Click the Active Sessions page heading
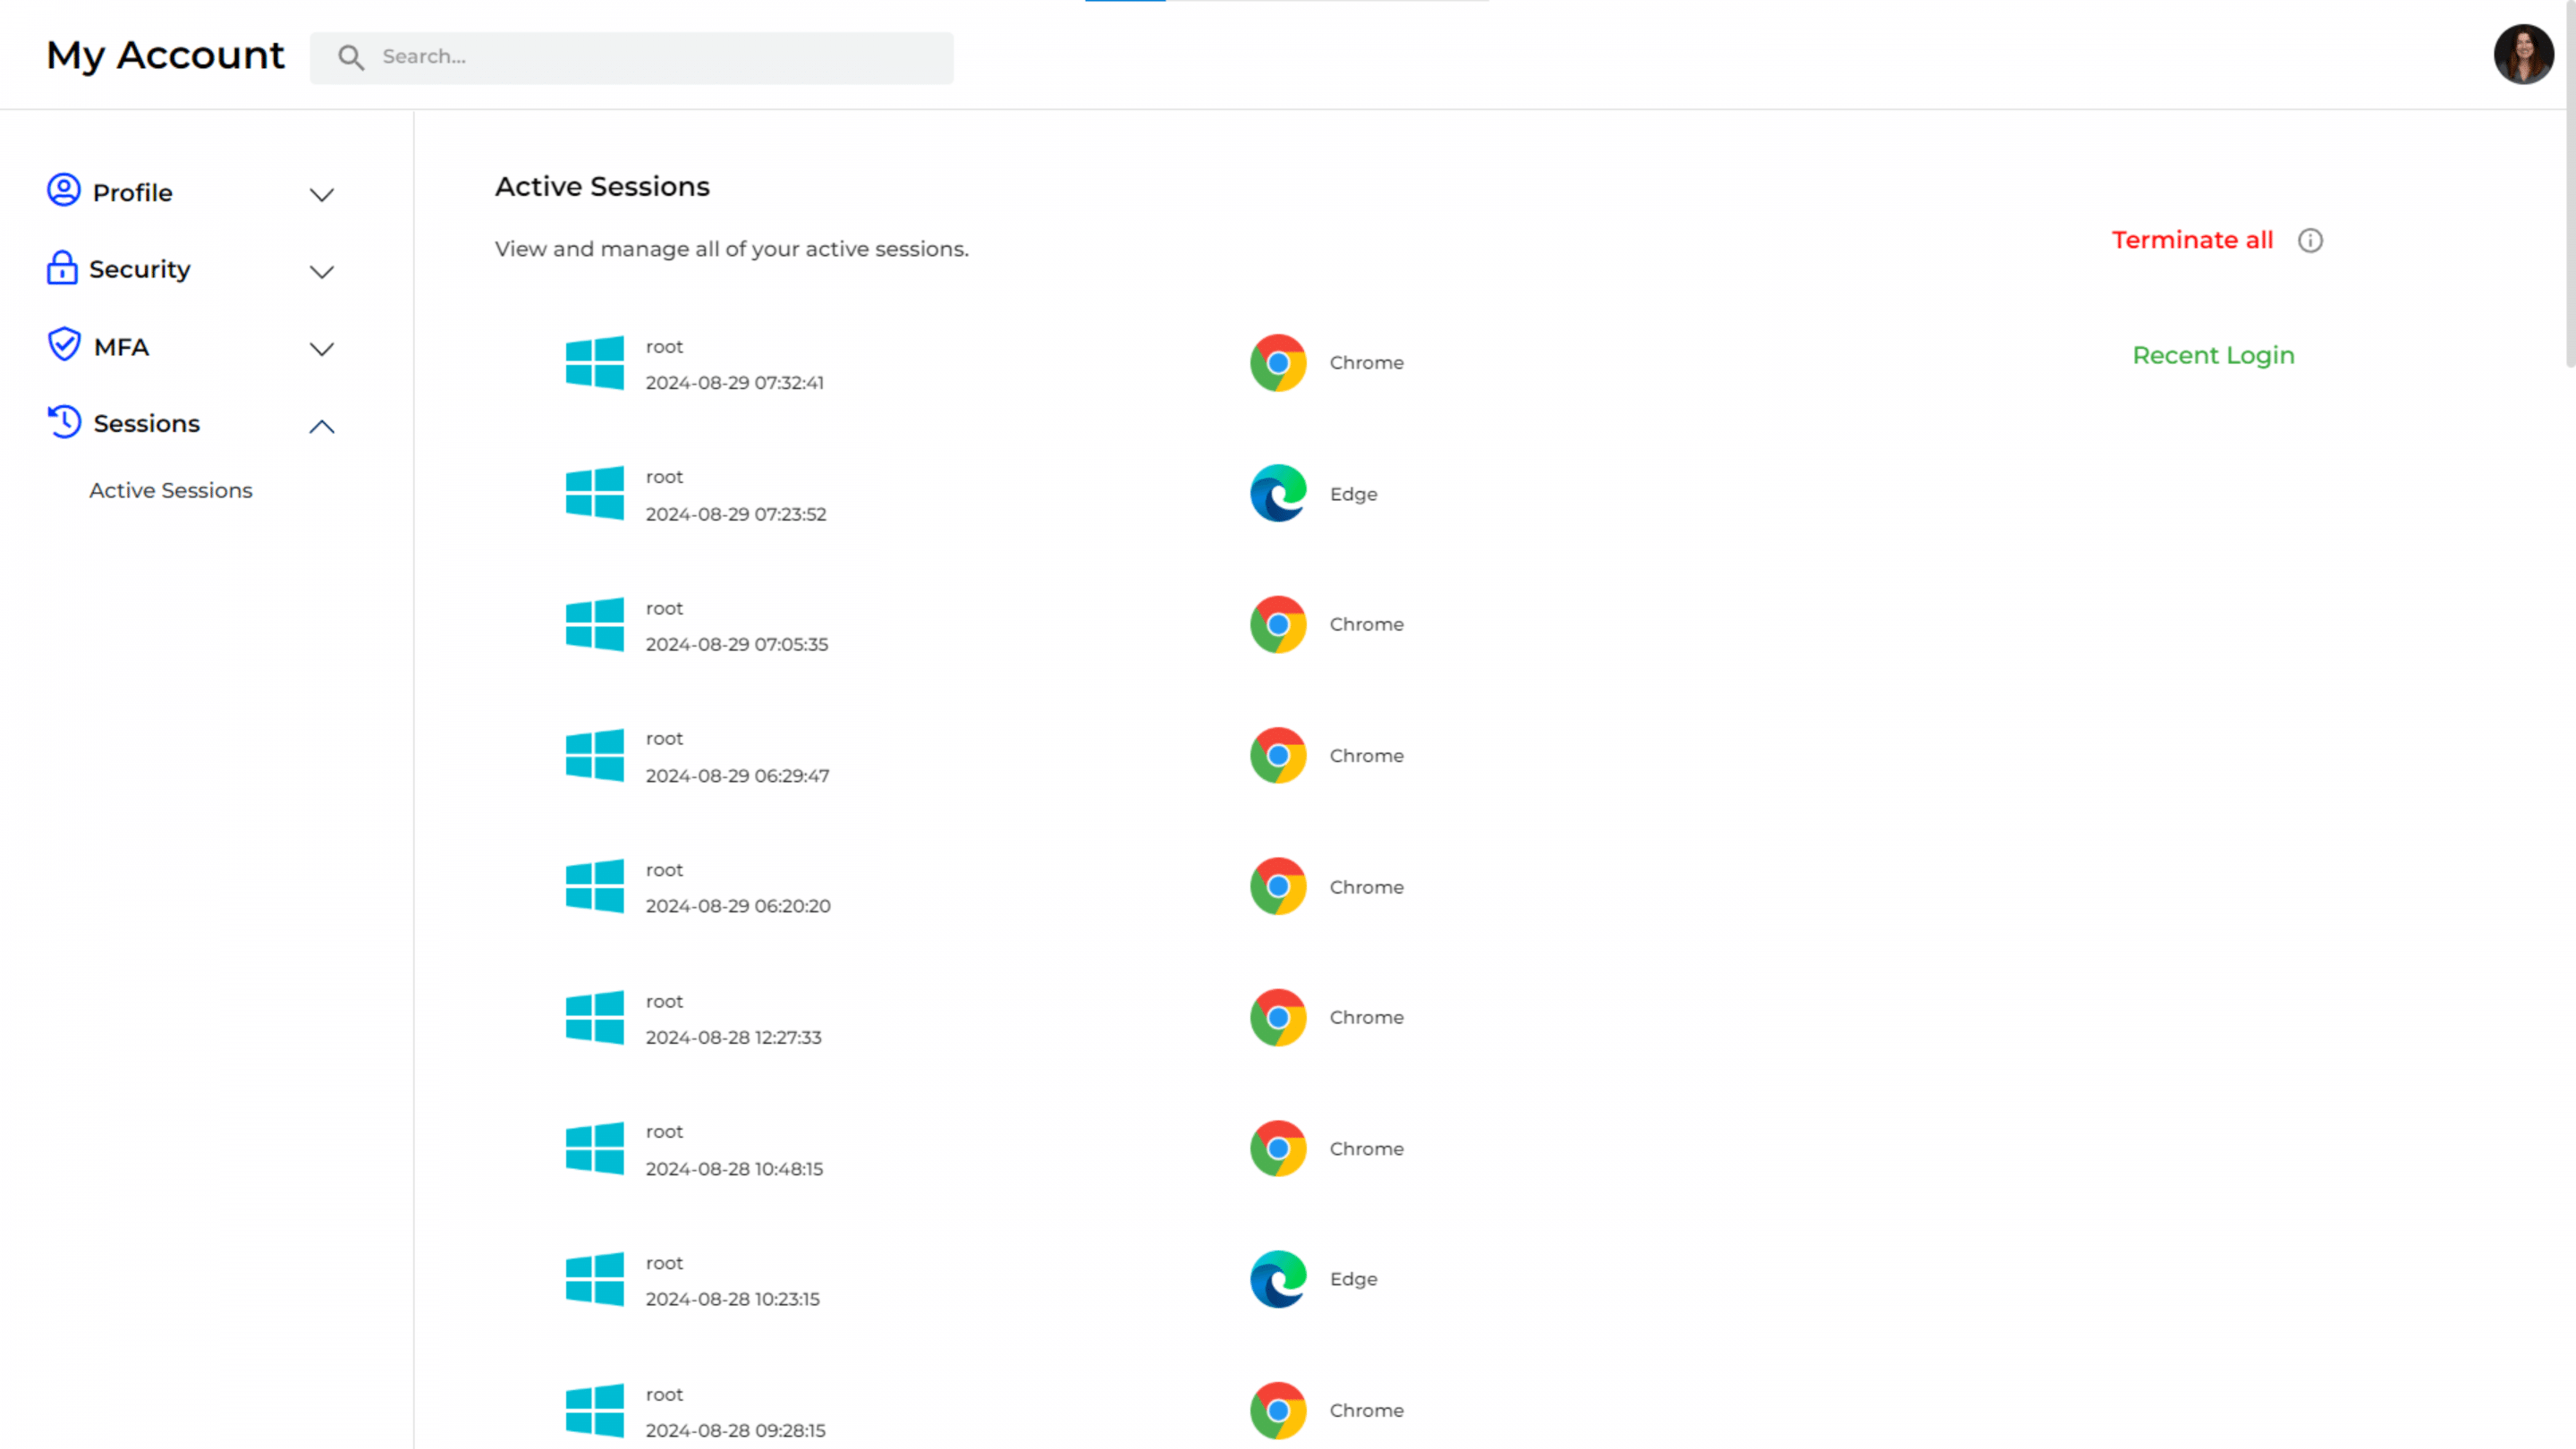Viewport: 2576px width, 1449px height. (x=602, y=186)
